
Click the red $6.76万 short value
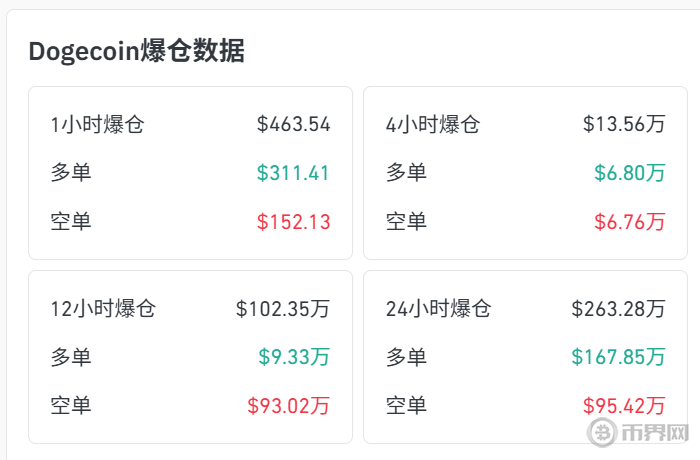(629, 222)
